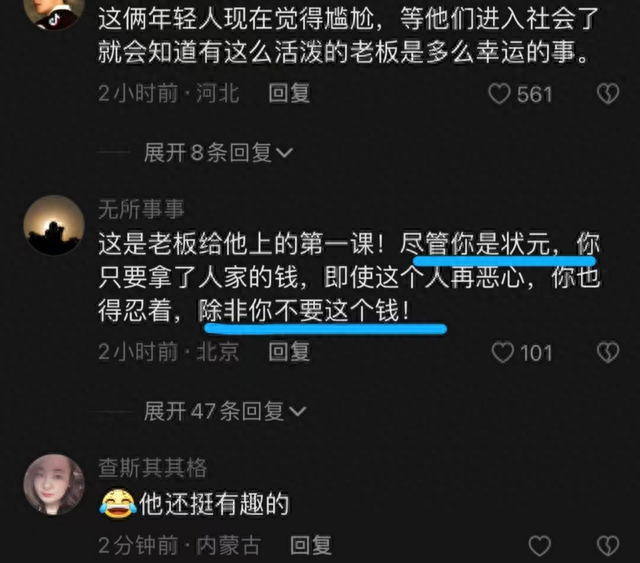The width and height of the screenshot is (640, 563).
Task: Open username 无所事事 profile link
Action: [x=142, y=209]
